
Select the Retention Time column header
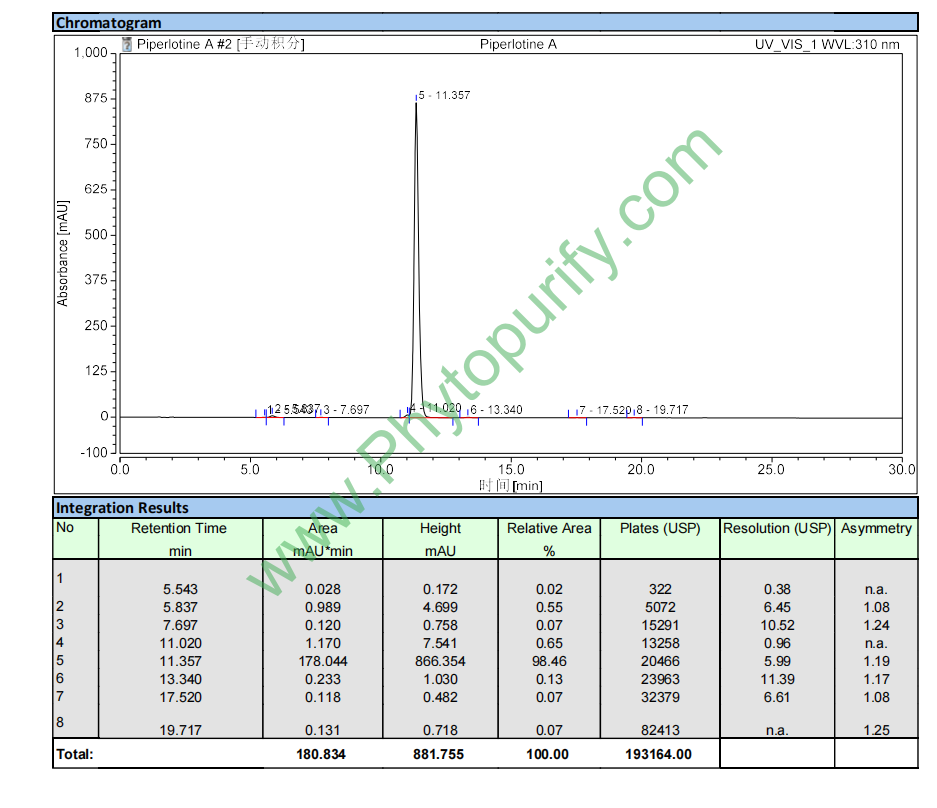tap(180, 528)
